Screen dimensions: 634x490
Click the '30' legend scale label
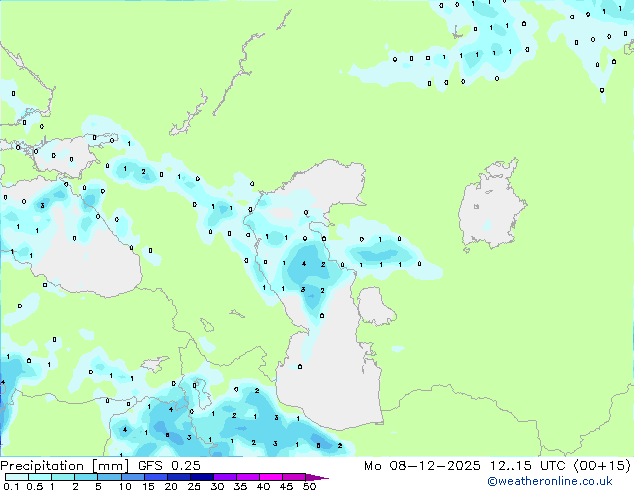coord(217,486)
